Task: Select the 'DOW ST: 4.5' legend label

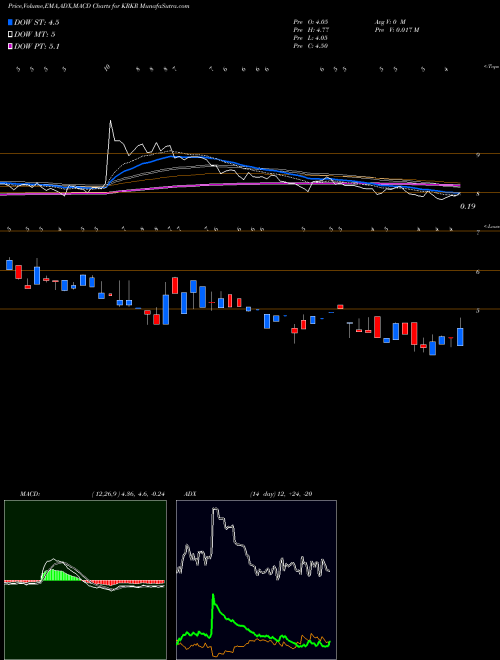Action: 37,23
